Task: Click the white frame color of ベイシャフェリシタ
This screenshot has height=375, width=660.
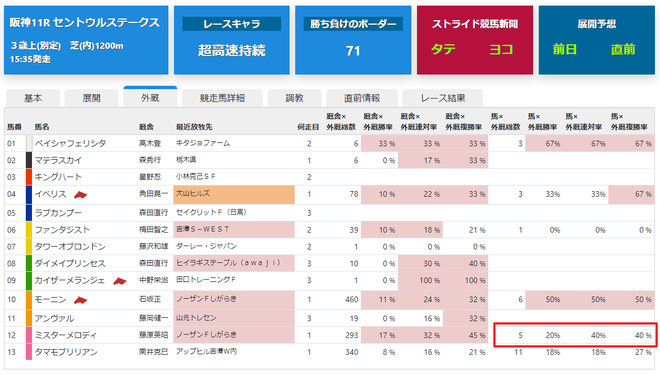Action: click(x=29, y=144)
